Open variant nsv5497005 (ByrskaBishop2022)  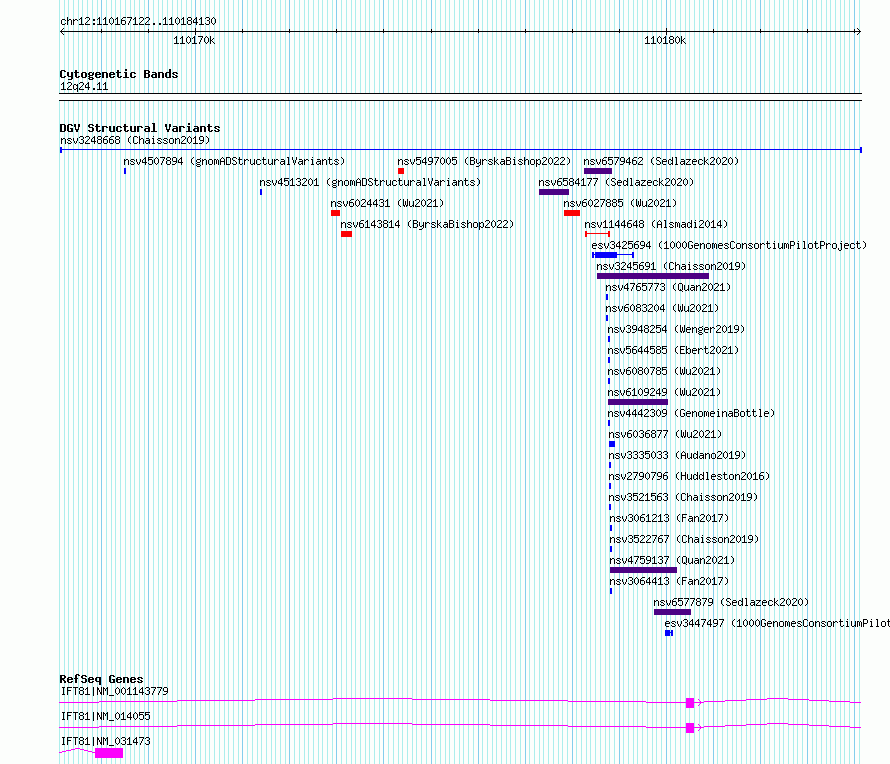tap(484, 161)
